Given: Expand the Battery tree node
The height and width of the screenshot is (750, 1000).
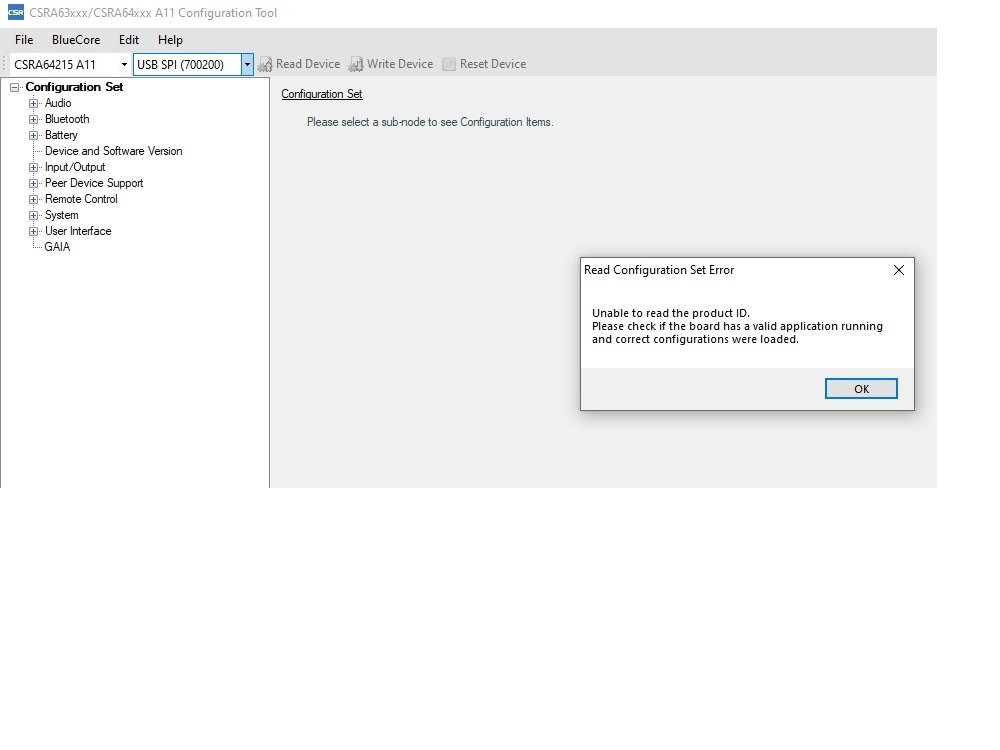Looking at the screenshot, I should (x=33, y=135).
